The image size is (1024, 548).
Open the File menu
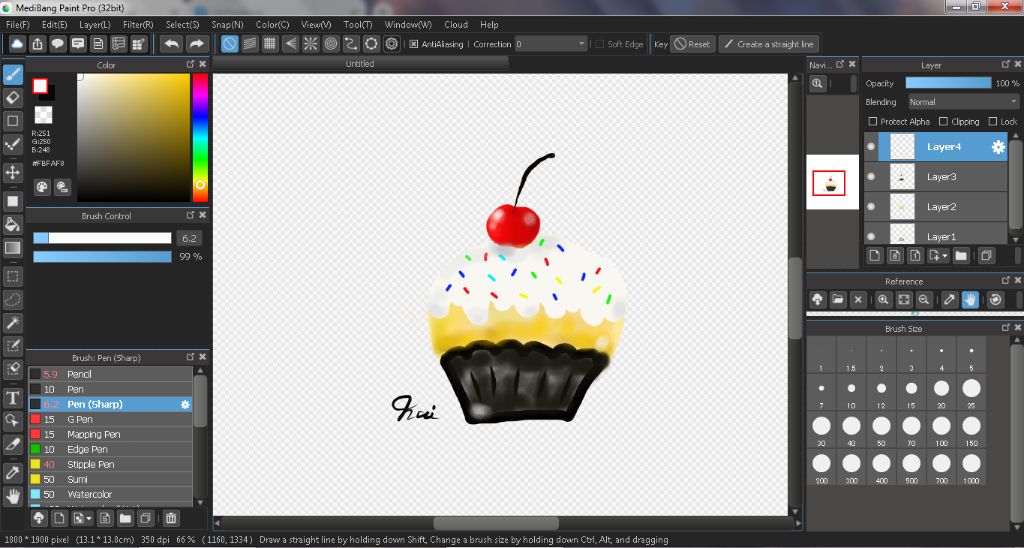18,24
